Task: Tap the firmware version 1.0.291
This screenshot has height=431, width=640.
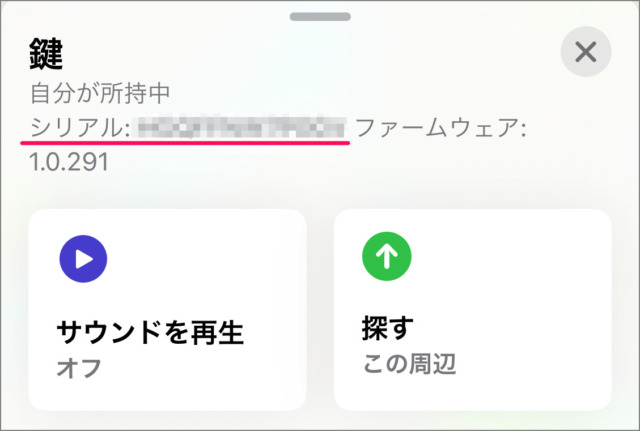Action: 69,162
